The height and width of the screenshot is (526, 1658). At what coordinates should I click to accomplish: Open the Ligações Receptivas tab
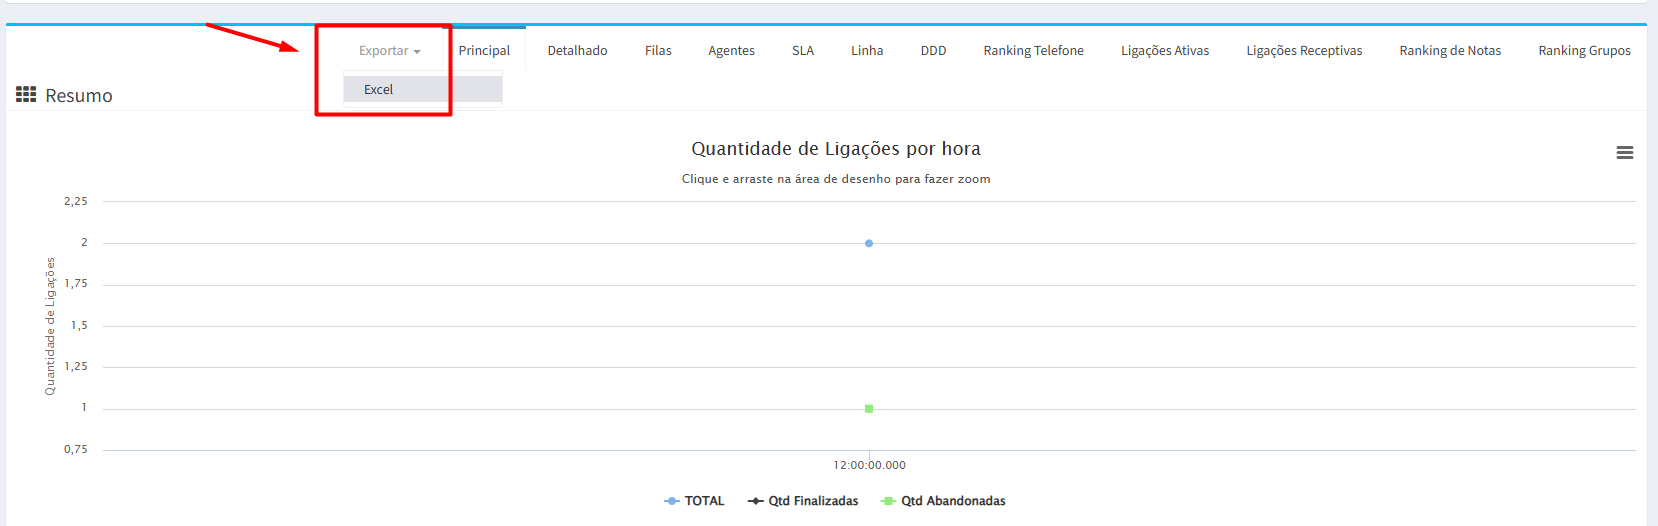pyautogui.click(x=1304, y=51)
